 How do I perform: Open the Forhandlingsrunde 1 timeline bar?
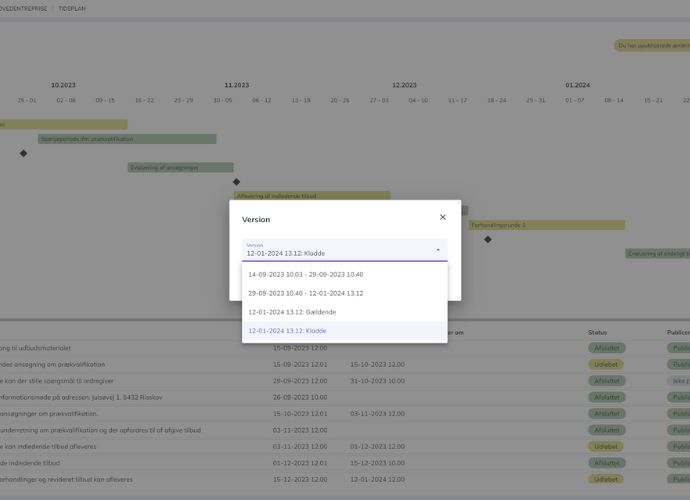(x=546, y=225)
